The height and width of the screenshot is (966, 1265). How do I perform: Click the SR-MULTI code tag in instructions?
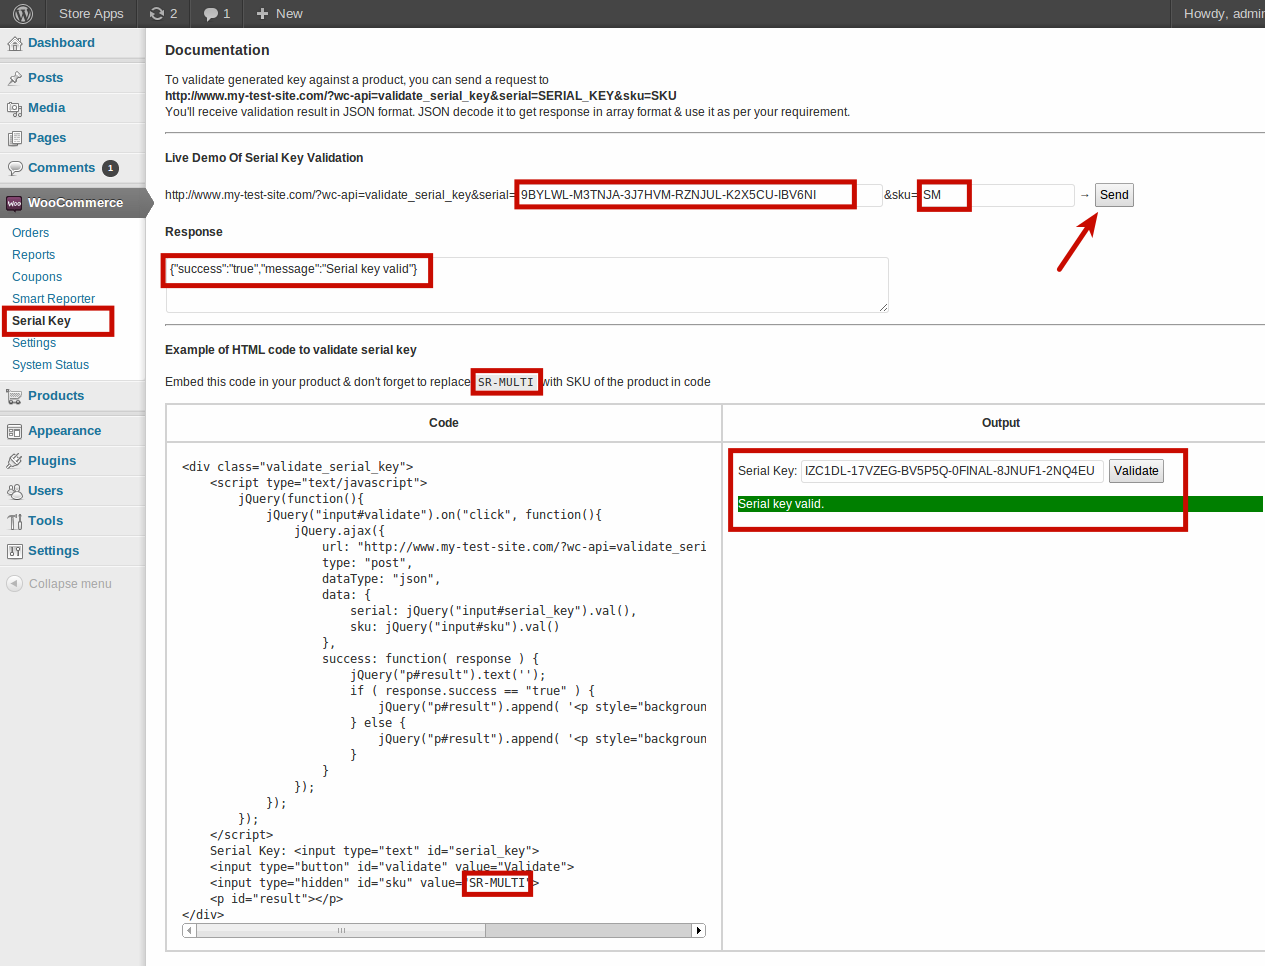[x=506, y=382]
